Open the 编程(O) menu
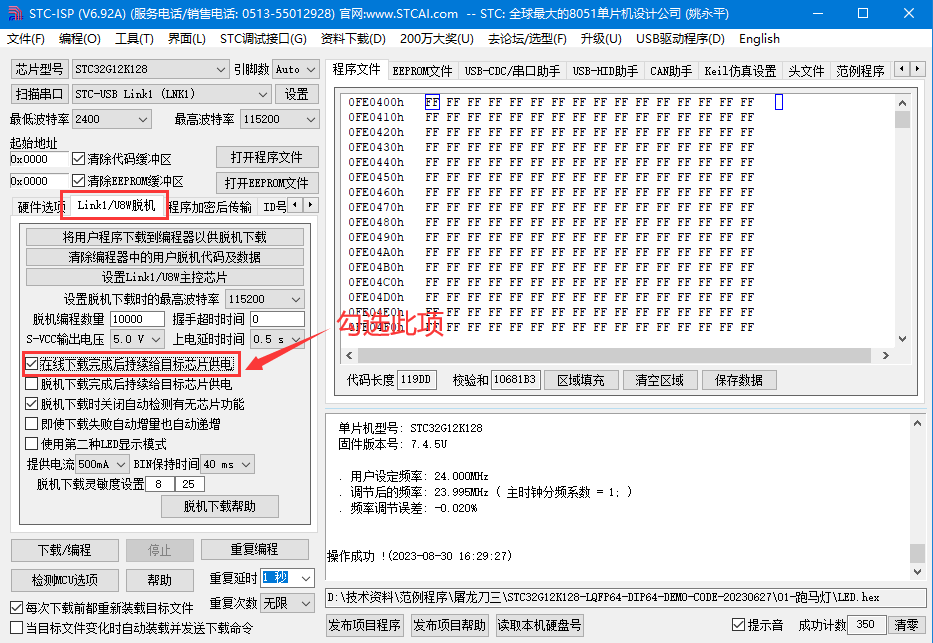Screen dimensions: 933x643 [x=80, y=39]
